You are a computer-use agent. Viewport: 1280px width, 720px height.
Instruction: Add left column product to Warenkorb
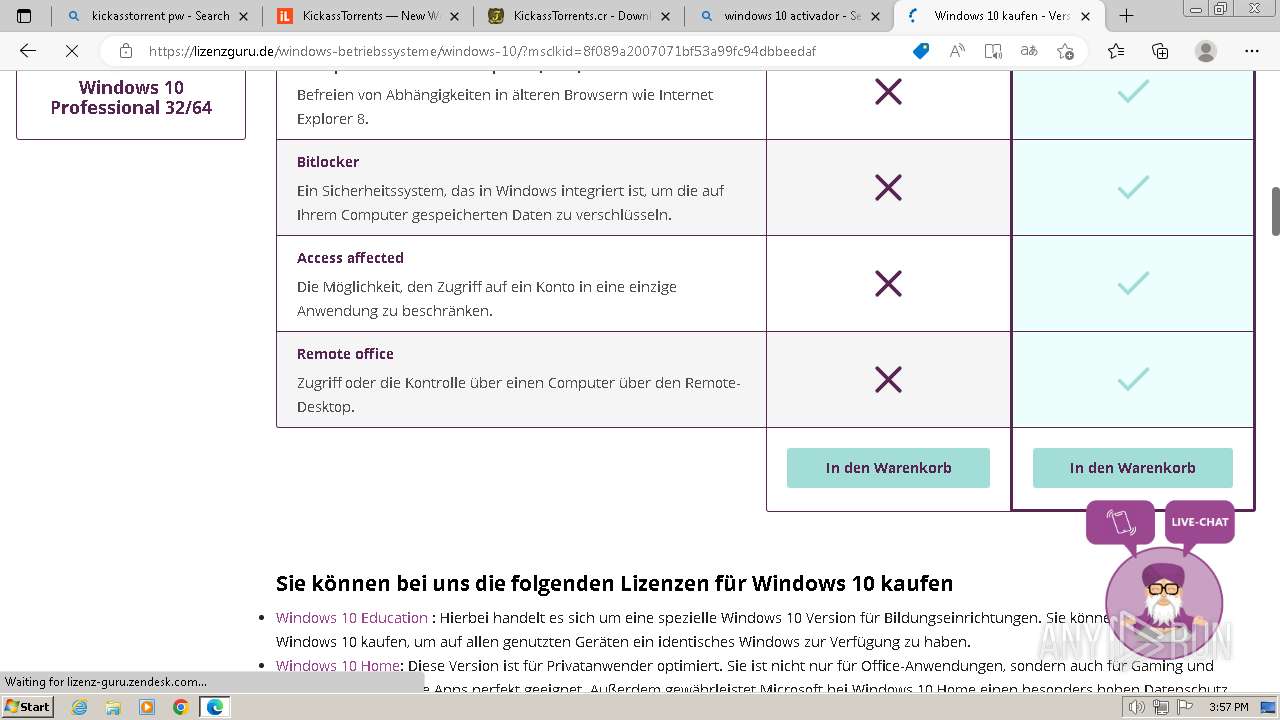[888, 468]
